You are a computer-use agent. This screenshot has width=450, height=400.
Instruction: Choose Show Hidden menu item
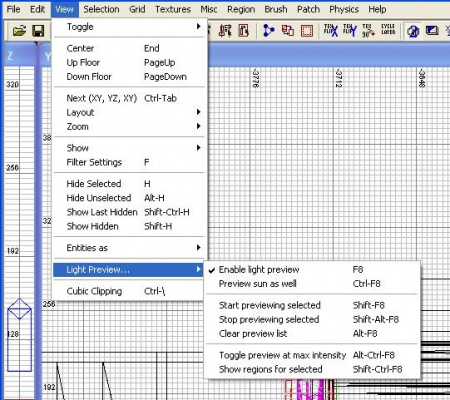tap(129, 226)
